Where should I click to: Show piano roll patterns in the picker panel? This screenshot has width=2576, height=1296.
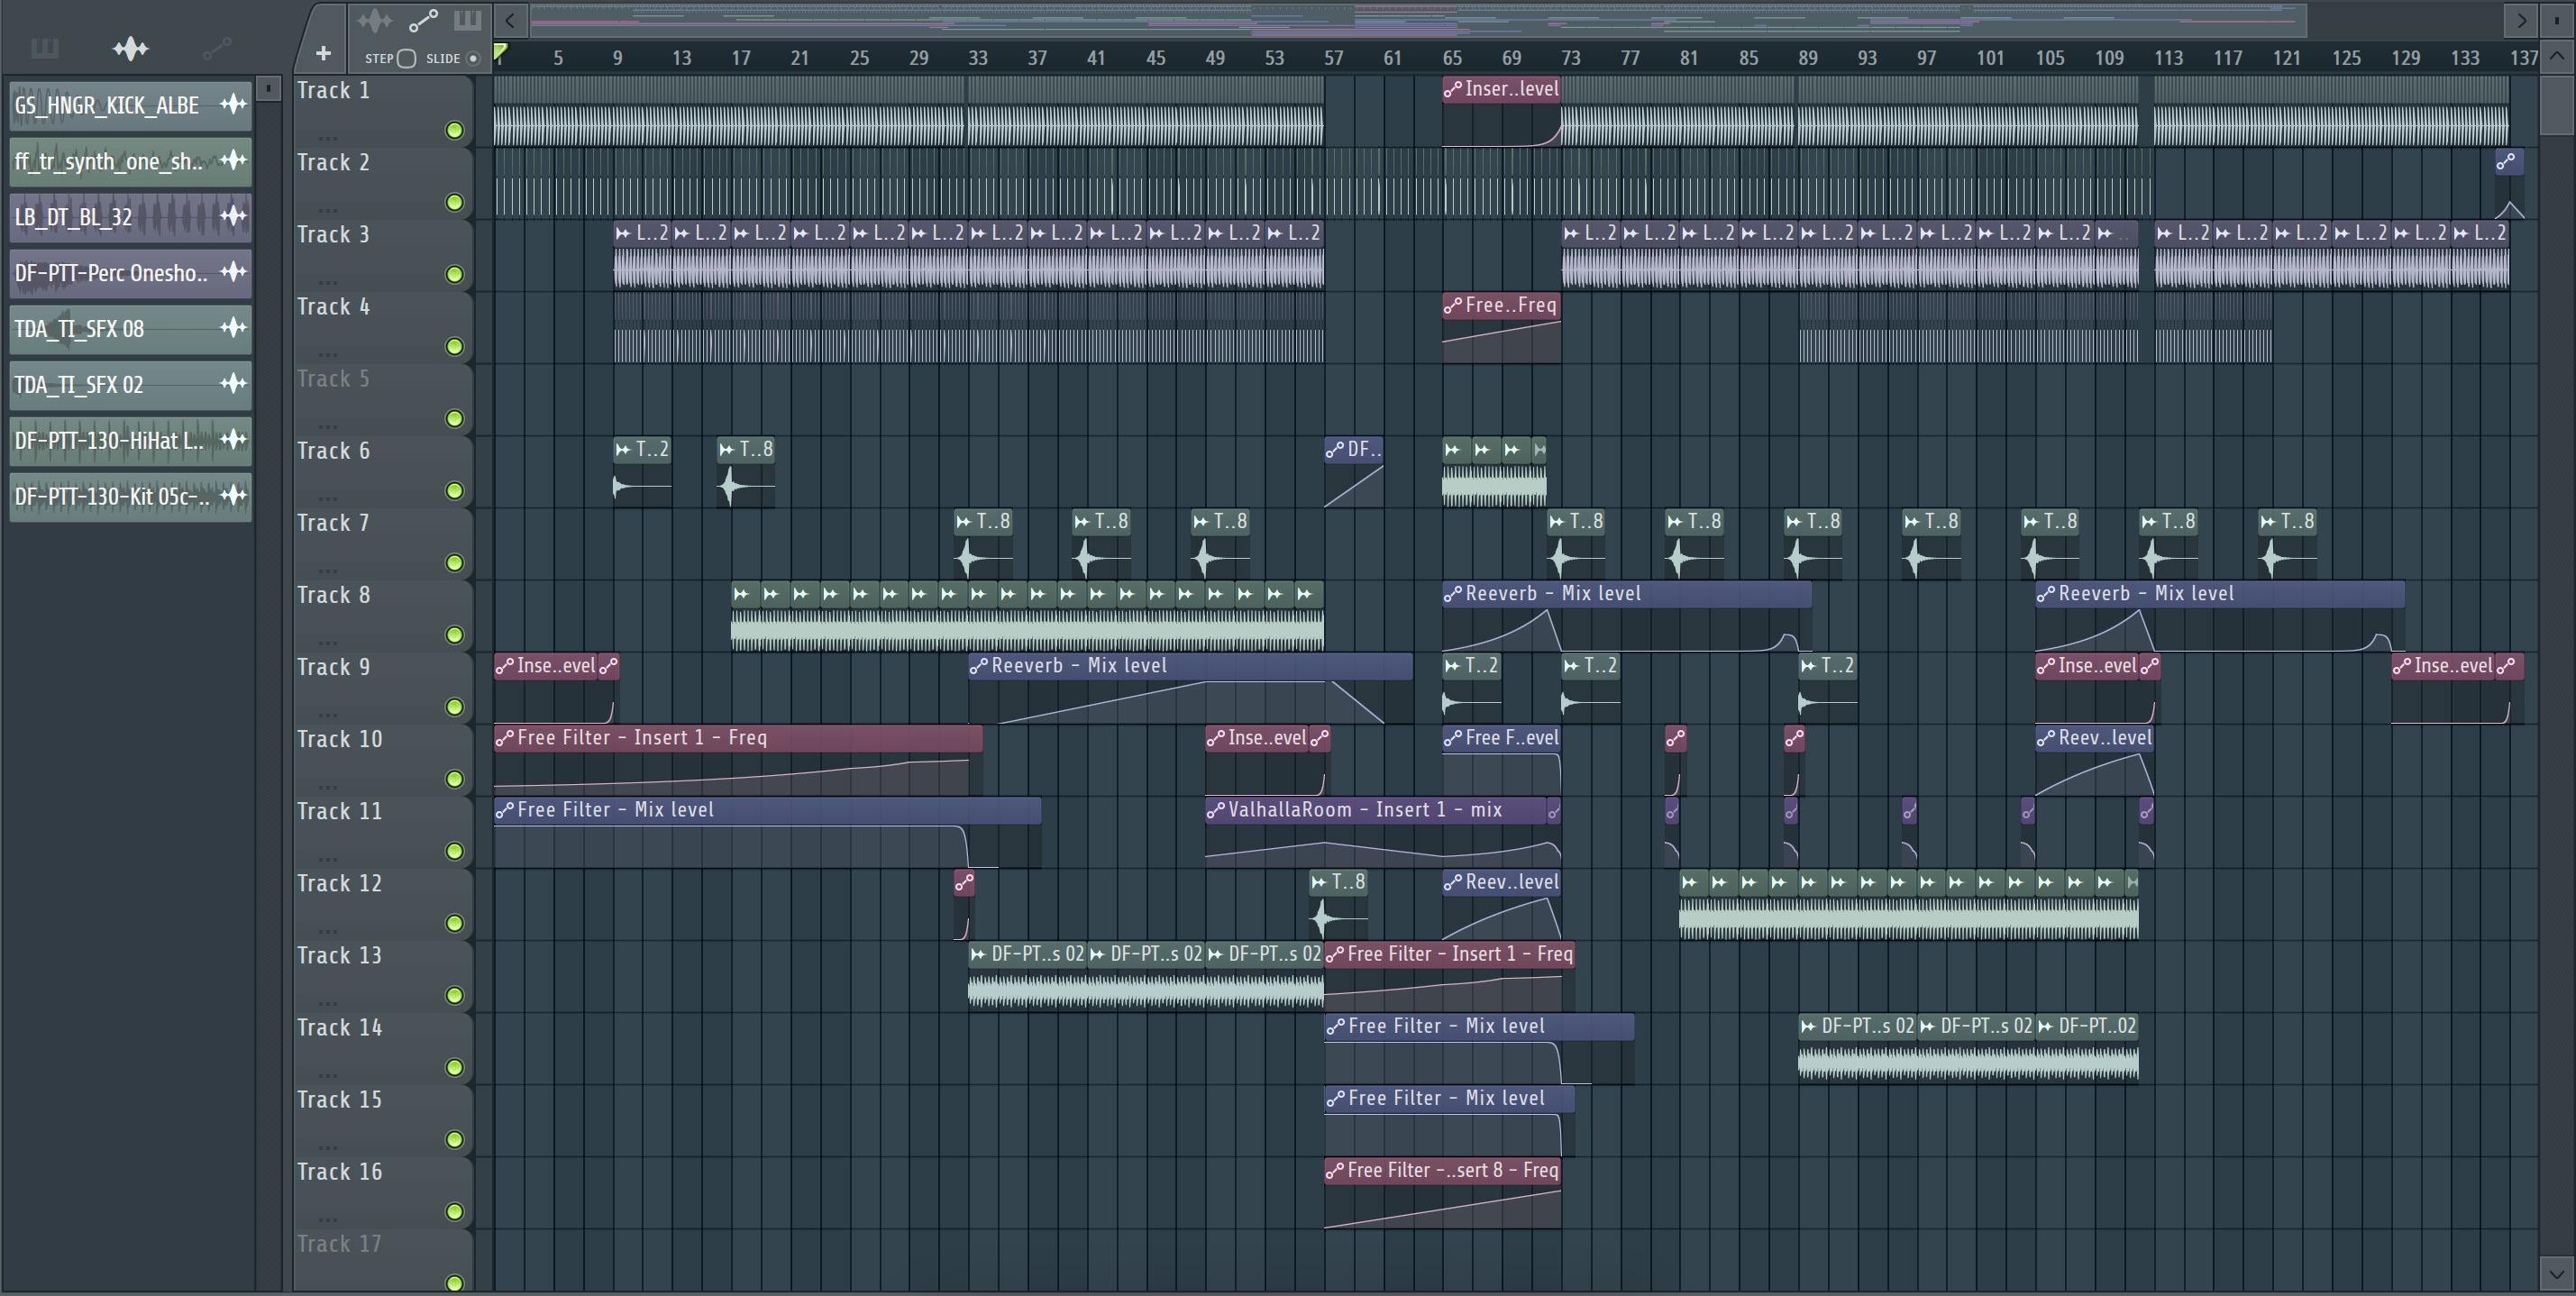pyautogui.click(x=45, y=48)
